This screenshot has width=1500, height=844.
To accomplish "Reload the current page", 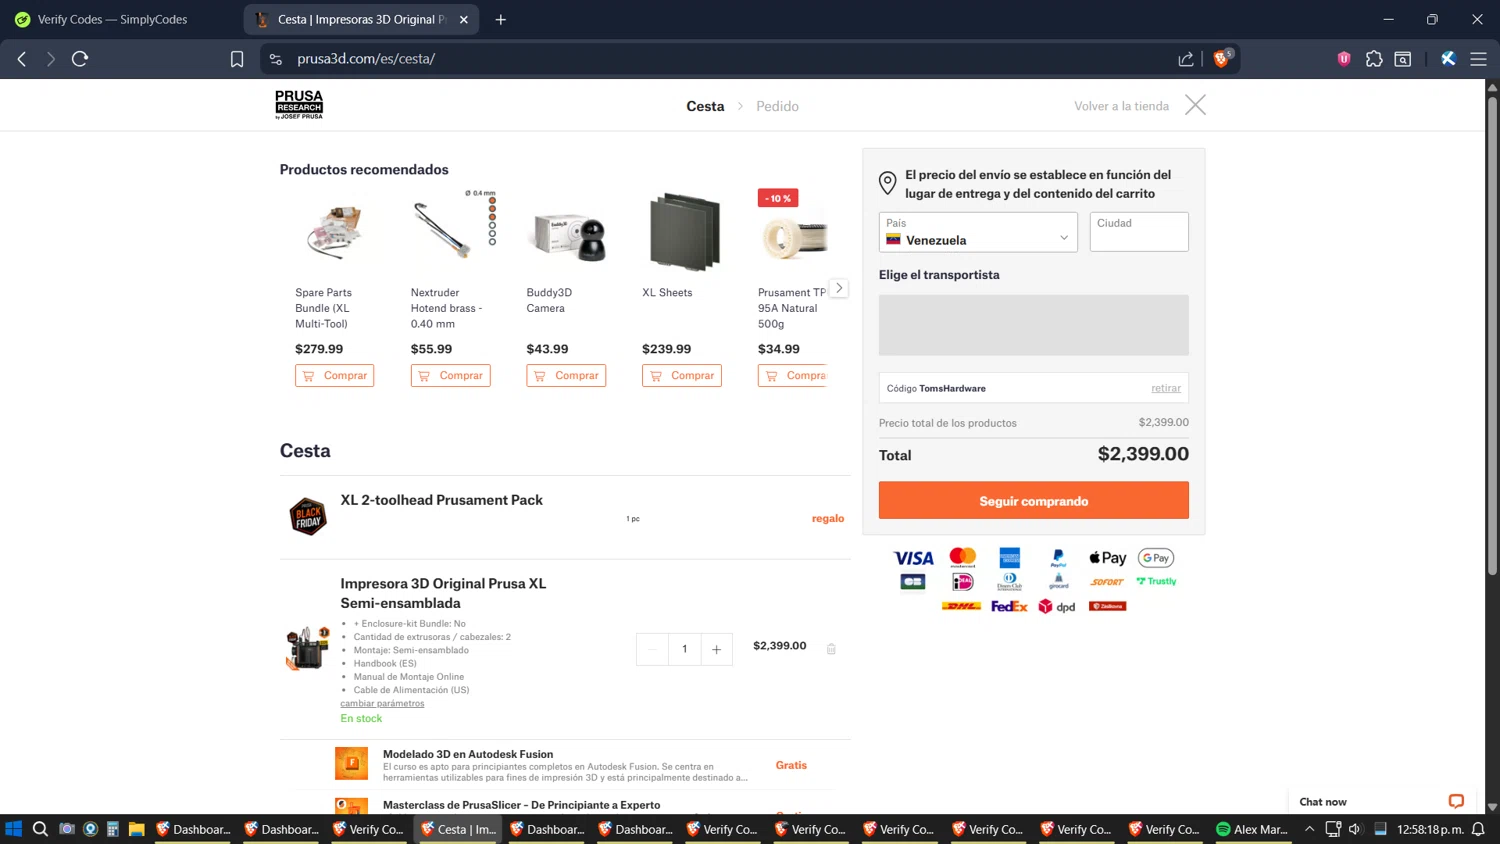I will (x=80, y=59).
